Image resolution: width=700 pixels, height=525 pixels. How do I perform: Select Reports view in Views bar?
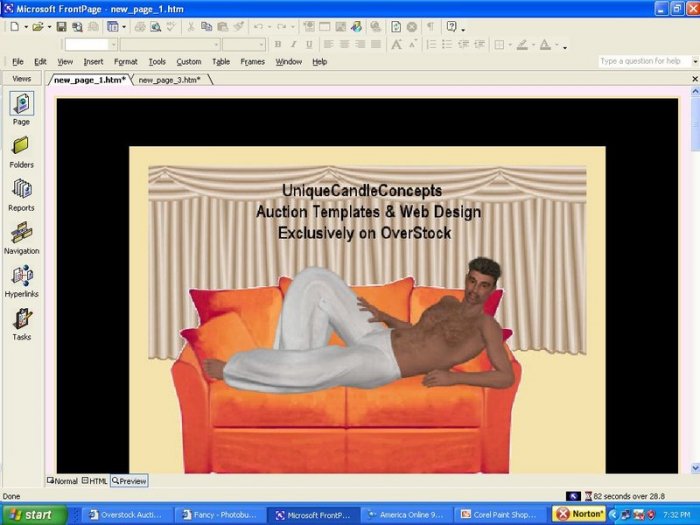click(21, 195)
